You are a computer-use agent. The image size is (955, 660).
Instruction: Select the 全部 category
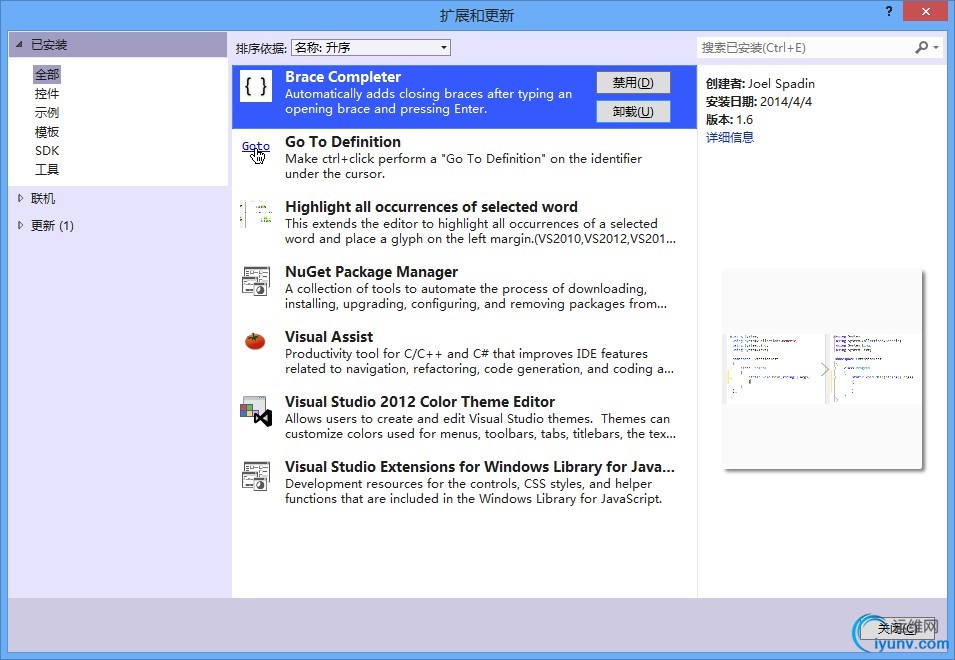(47, 75)
